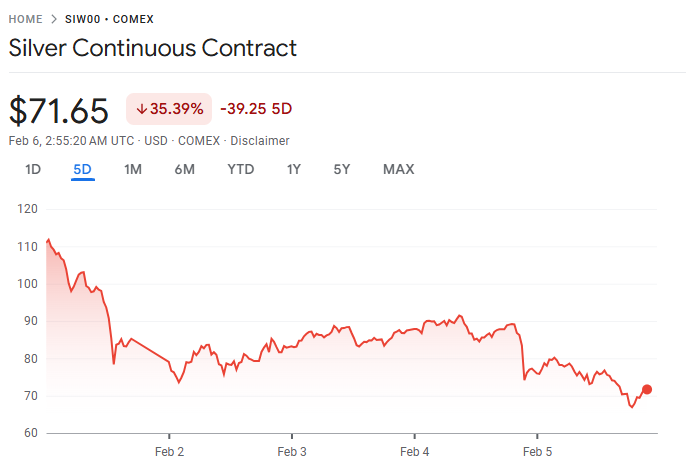Select the 1D time range tab

[x=33, y=169]
